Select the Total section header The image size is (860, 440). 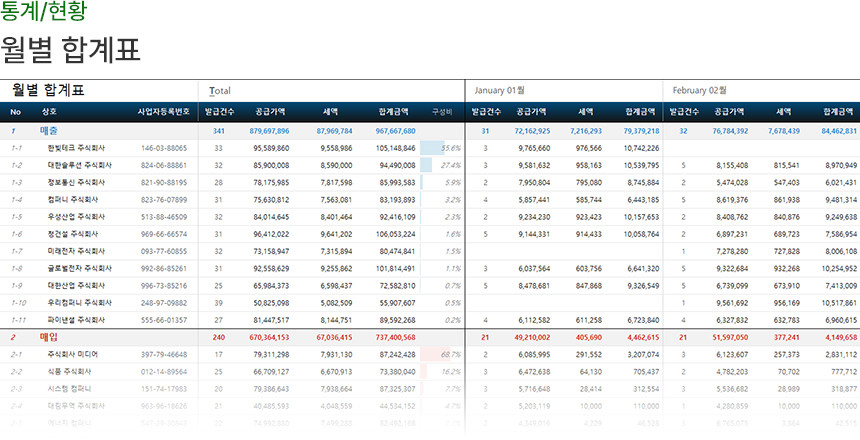219,90
